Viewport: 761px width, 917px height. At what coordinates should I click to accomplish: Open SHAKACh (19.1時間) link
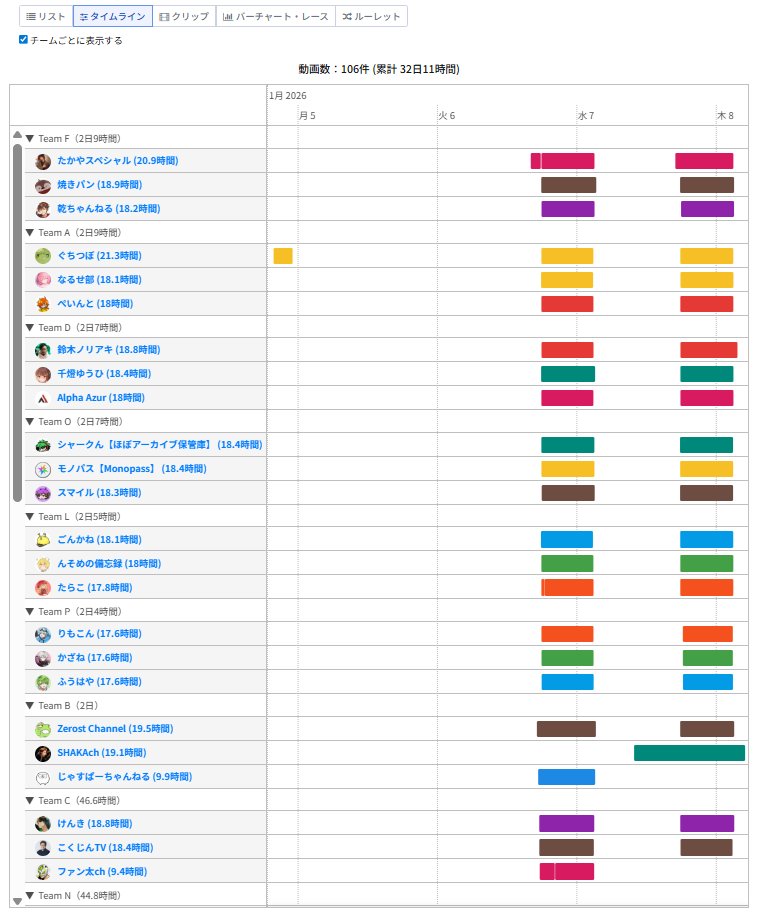tap(102, 753)
